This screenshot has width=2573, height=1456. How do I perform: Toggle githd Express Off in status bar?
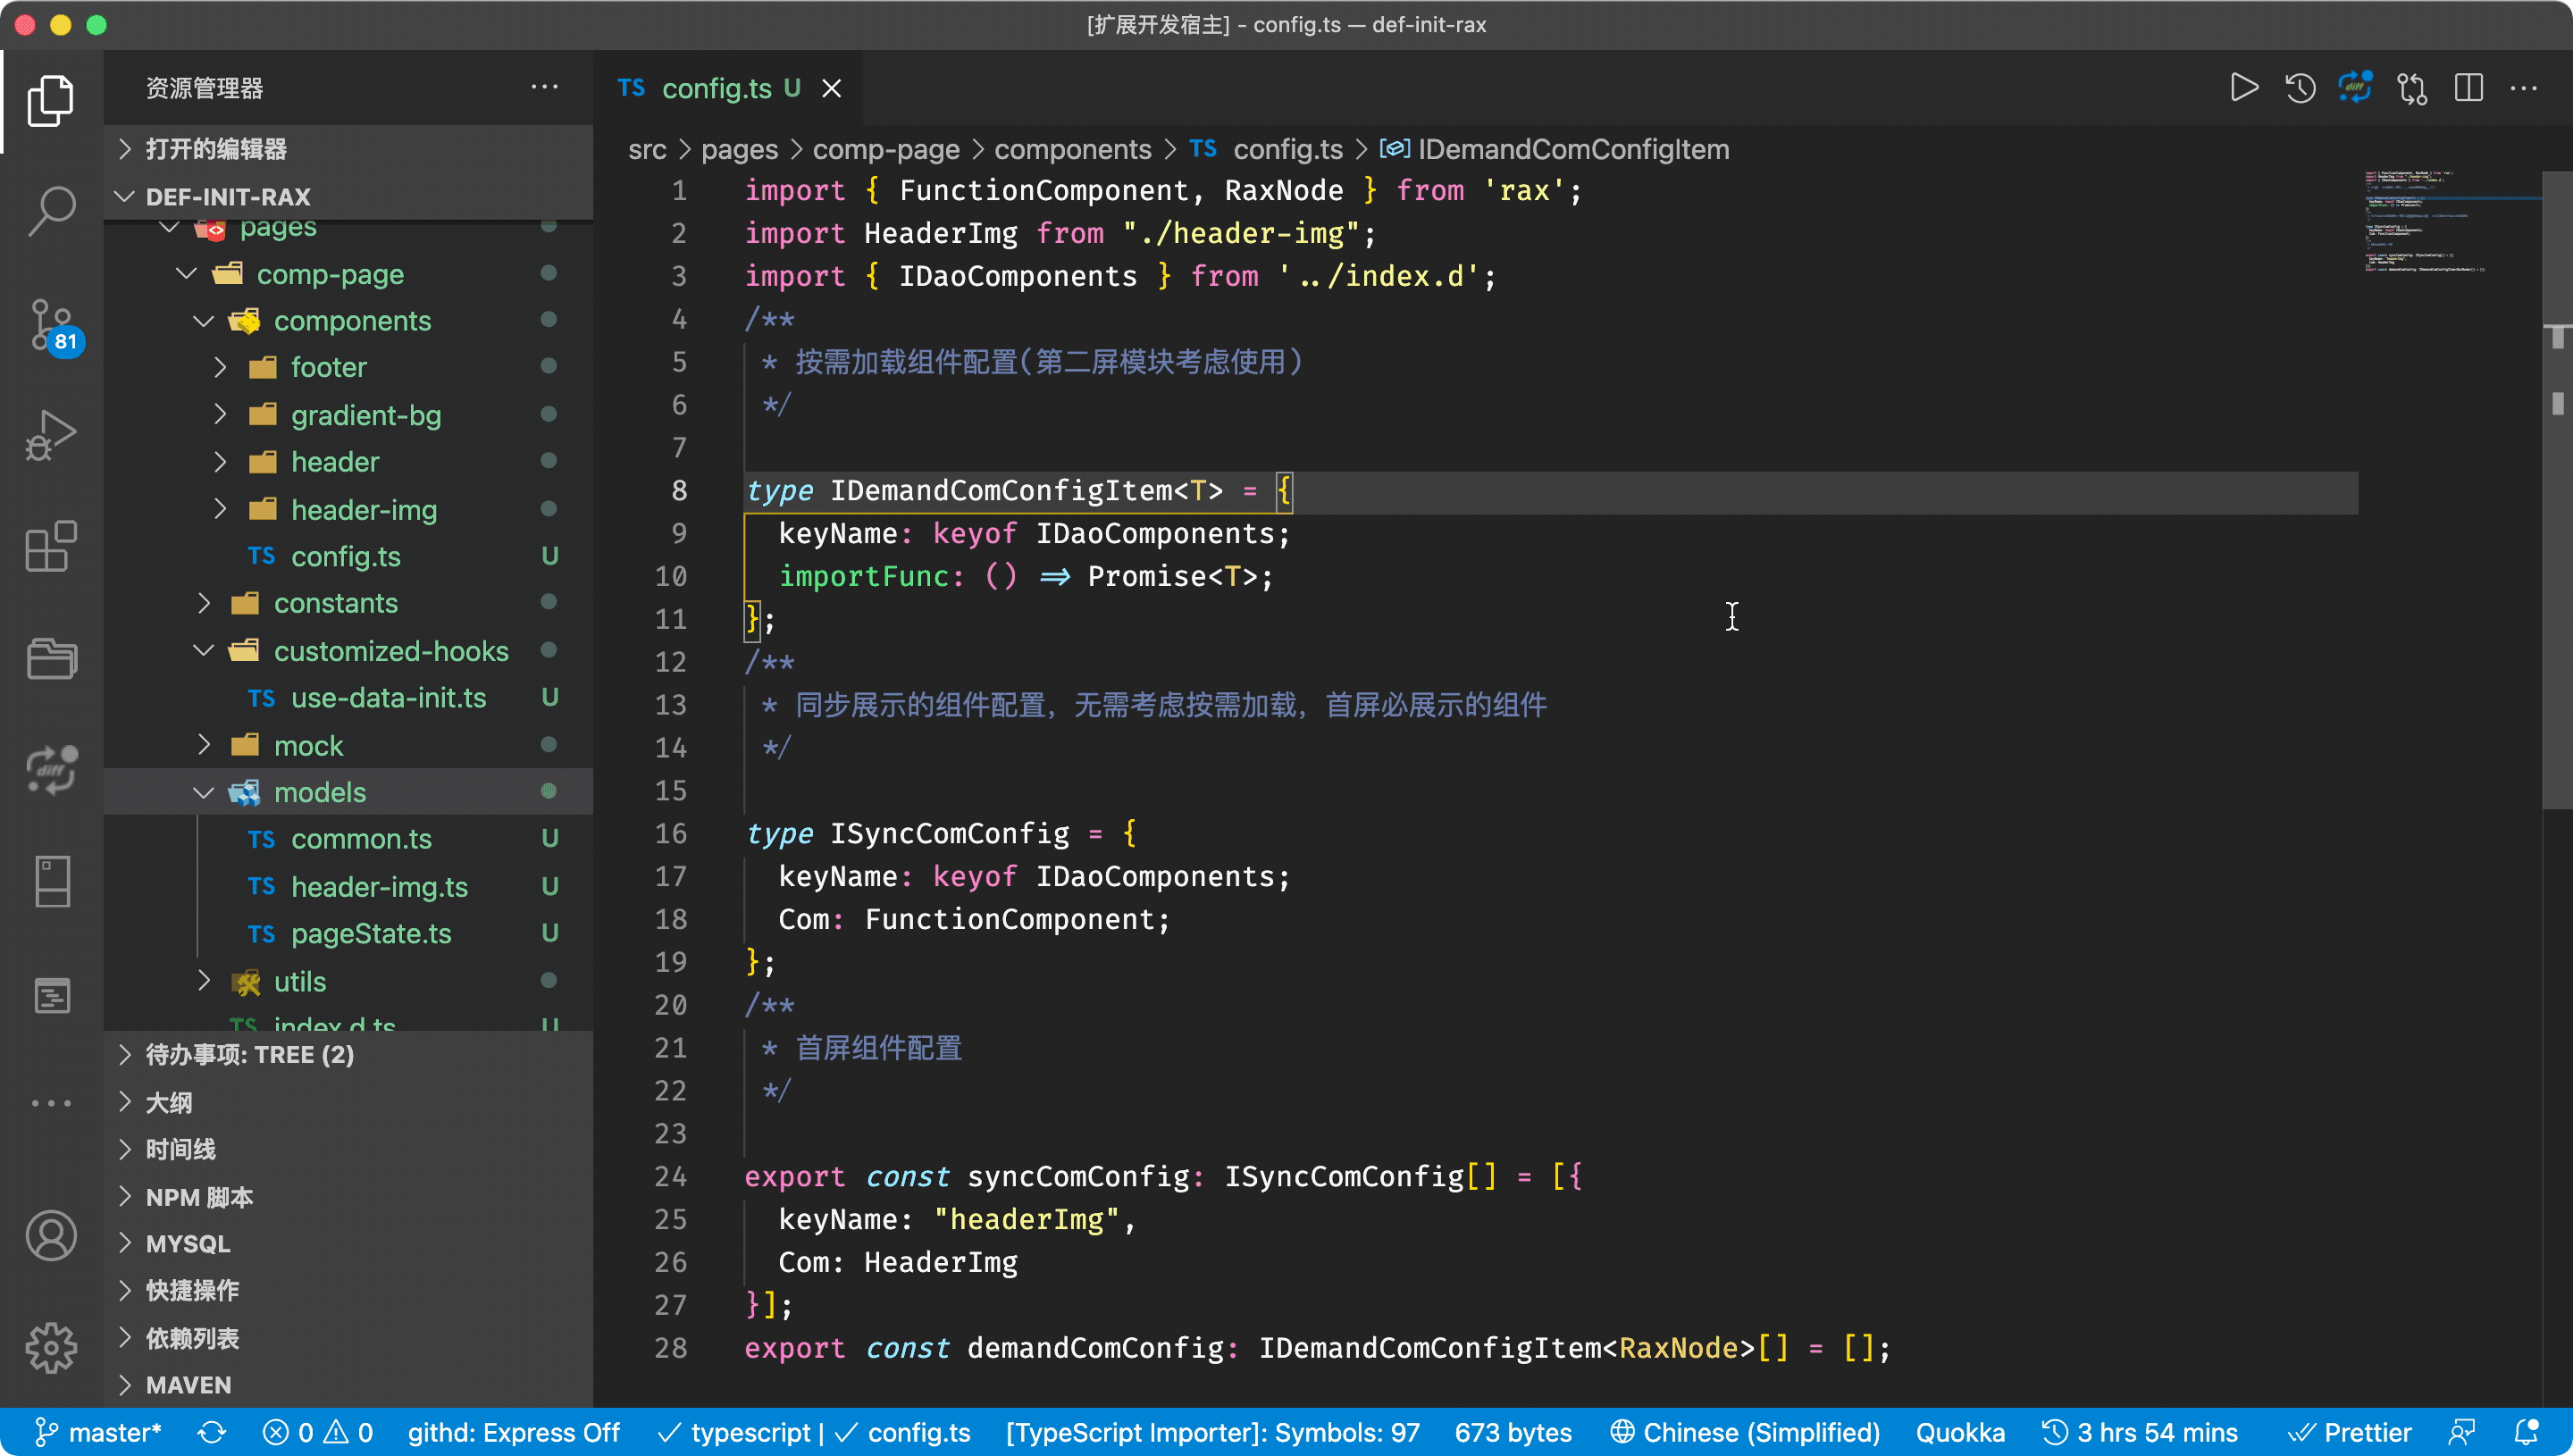click(x=513, y=1432)
